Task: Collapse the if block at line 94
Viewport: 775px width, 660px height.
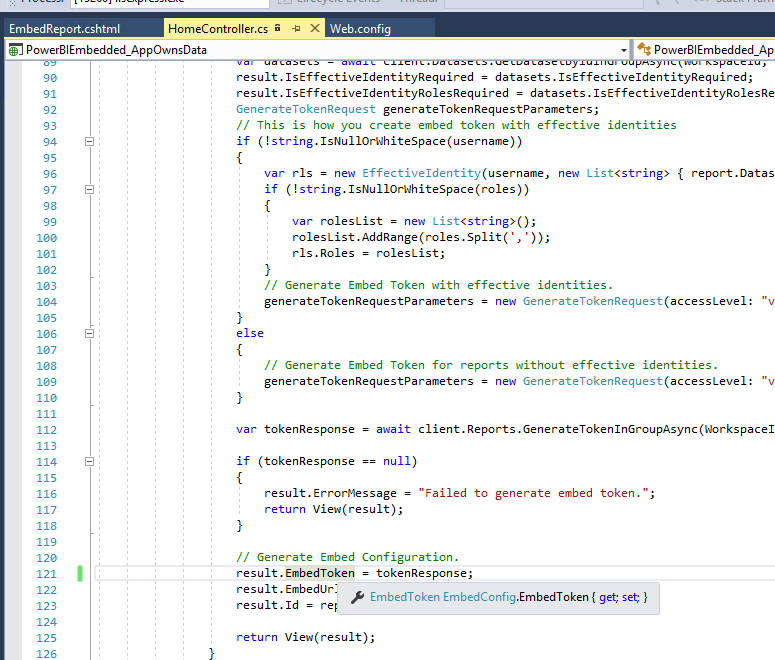Action: click(89, 141)
